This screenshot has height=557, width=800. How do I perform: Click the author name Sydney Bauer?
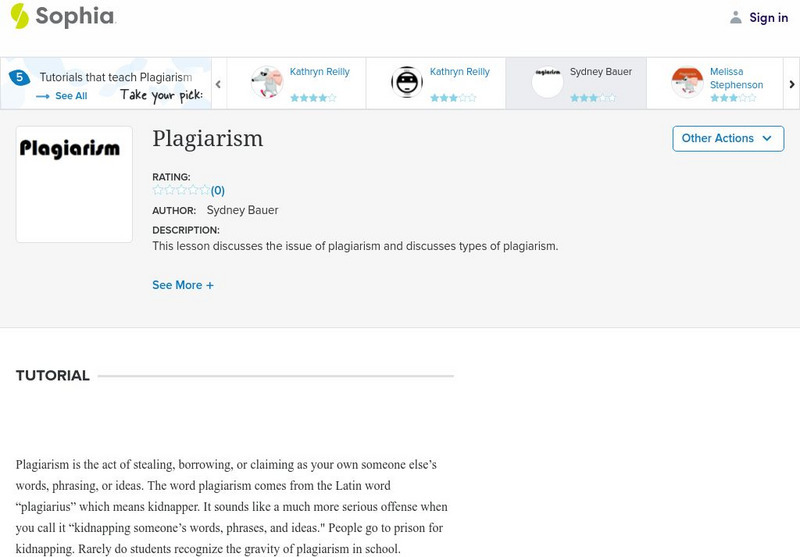click(x=242, y=210)
